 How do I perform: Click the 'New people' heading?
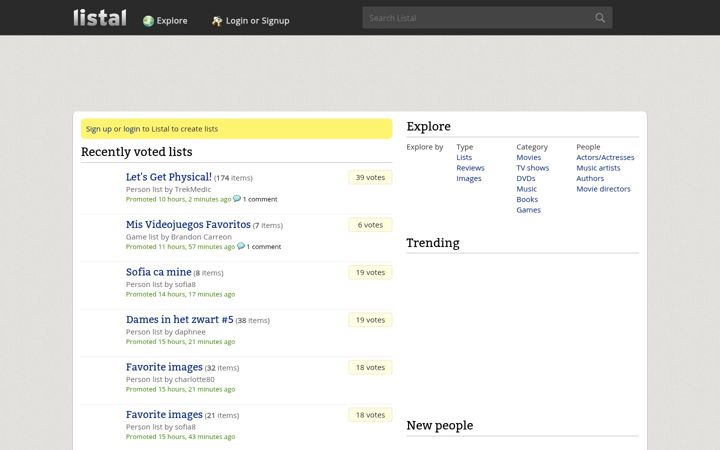[x=439, y=426]
